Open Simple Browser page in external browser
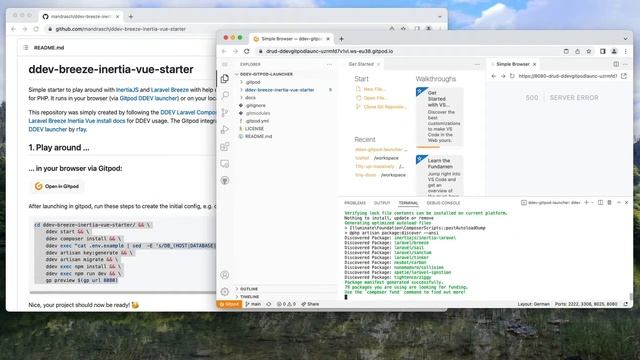 pos(624,76)
